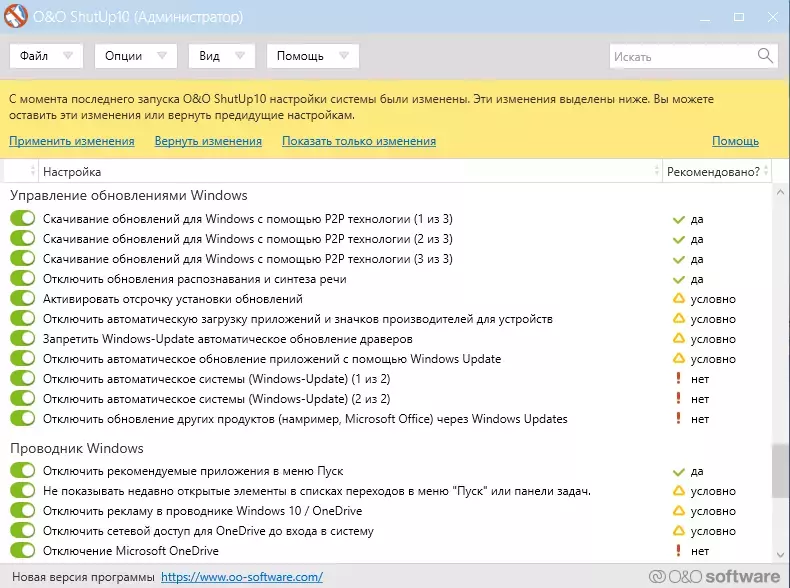This screenshot has width=790, height=588.
Task: Click warning triangle for сетевой доступ OneDrive row
Action: click(679, 531)
